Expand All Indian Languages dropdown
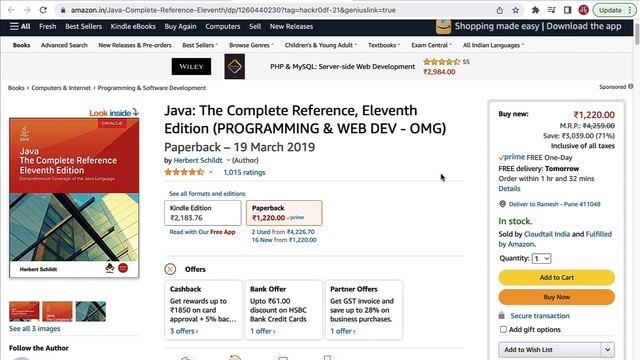Image resolution: width=640 pixels, height=360 pixels. [x=493, y=45]
